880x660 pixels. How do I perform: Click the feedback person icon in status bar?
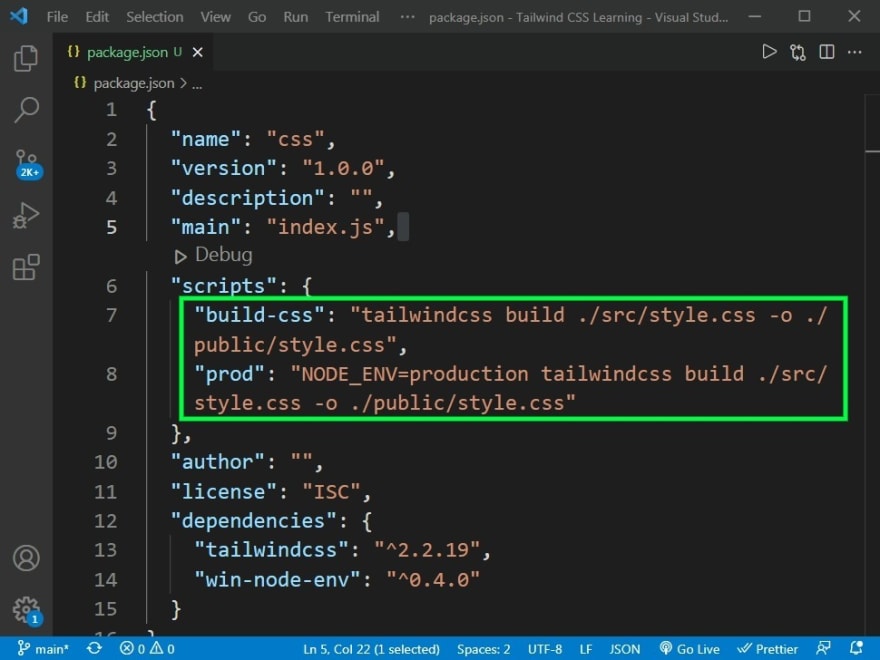click(x=823, y=648)
